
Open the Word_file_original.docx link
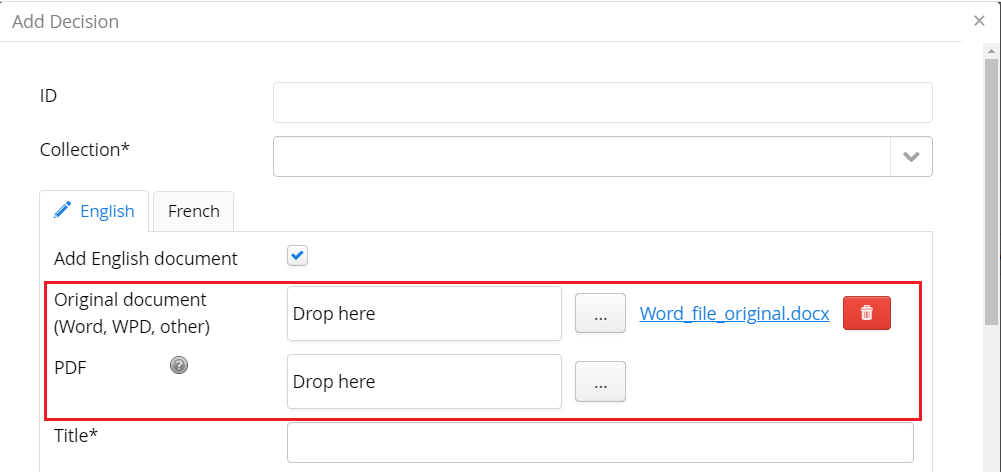coord(734,313)
